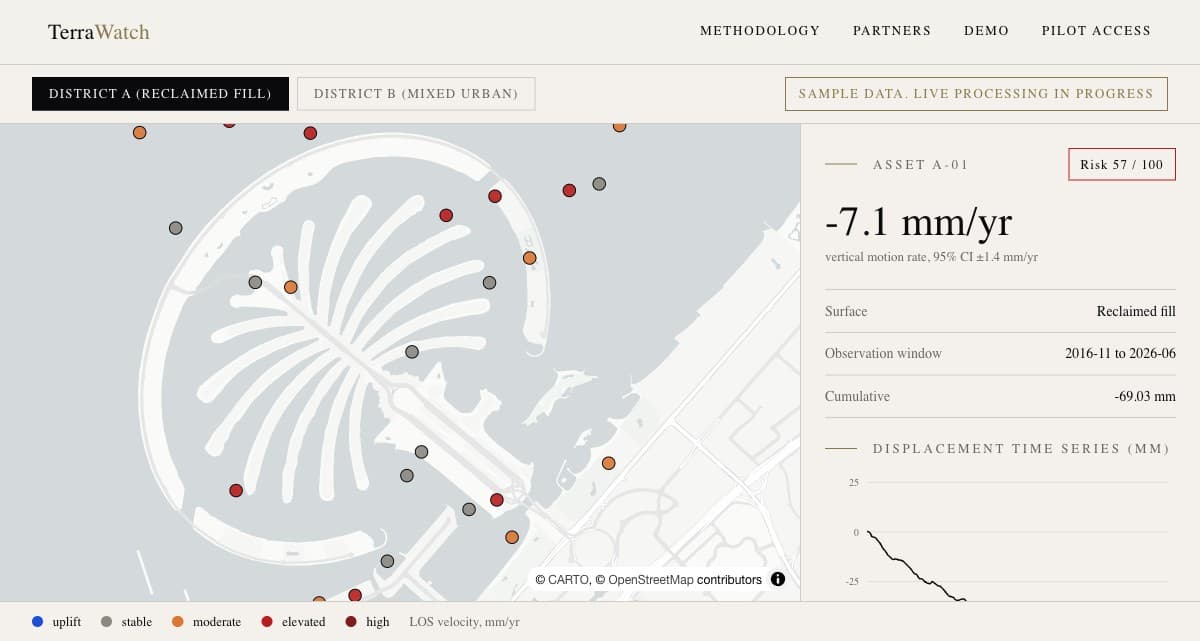Viewport: 1200px width, 641px height.
Task: Select the orange marker on the crescent's eastern arm
Action: pyautogui.click(x=530, y=258)
